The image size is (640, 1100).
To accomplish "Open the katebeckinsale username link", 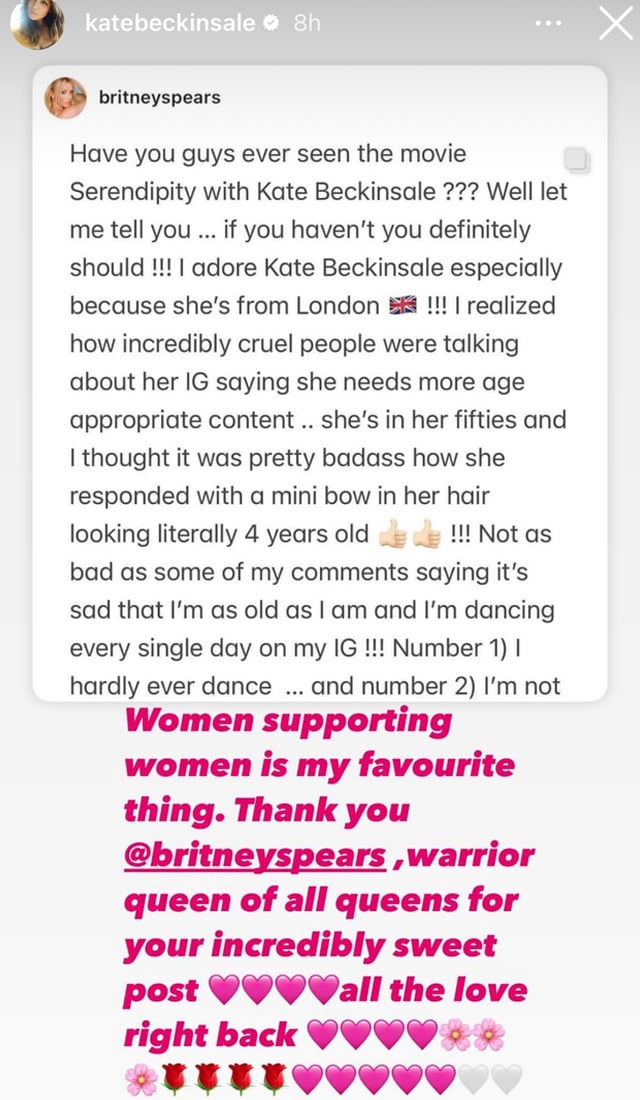I will pyautogui.click(x=170, y=24).
